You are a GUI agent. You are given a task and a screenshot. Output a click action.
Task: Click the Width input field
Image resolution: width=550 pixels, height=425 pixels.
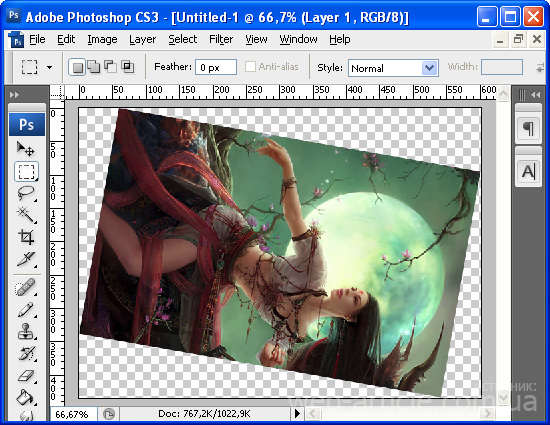tap(502, 67)
